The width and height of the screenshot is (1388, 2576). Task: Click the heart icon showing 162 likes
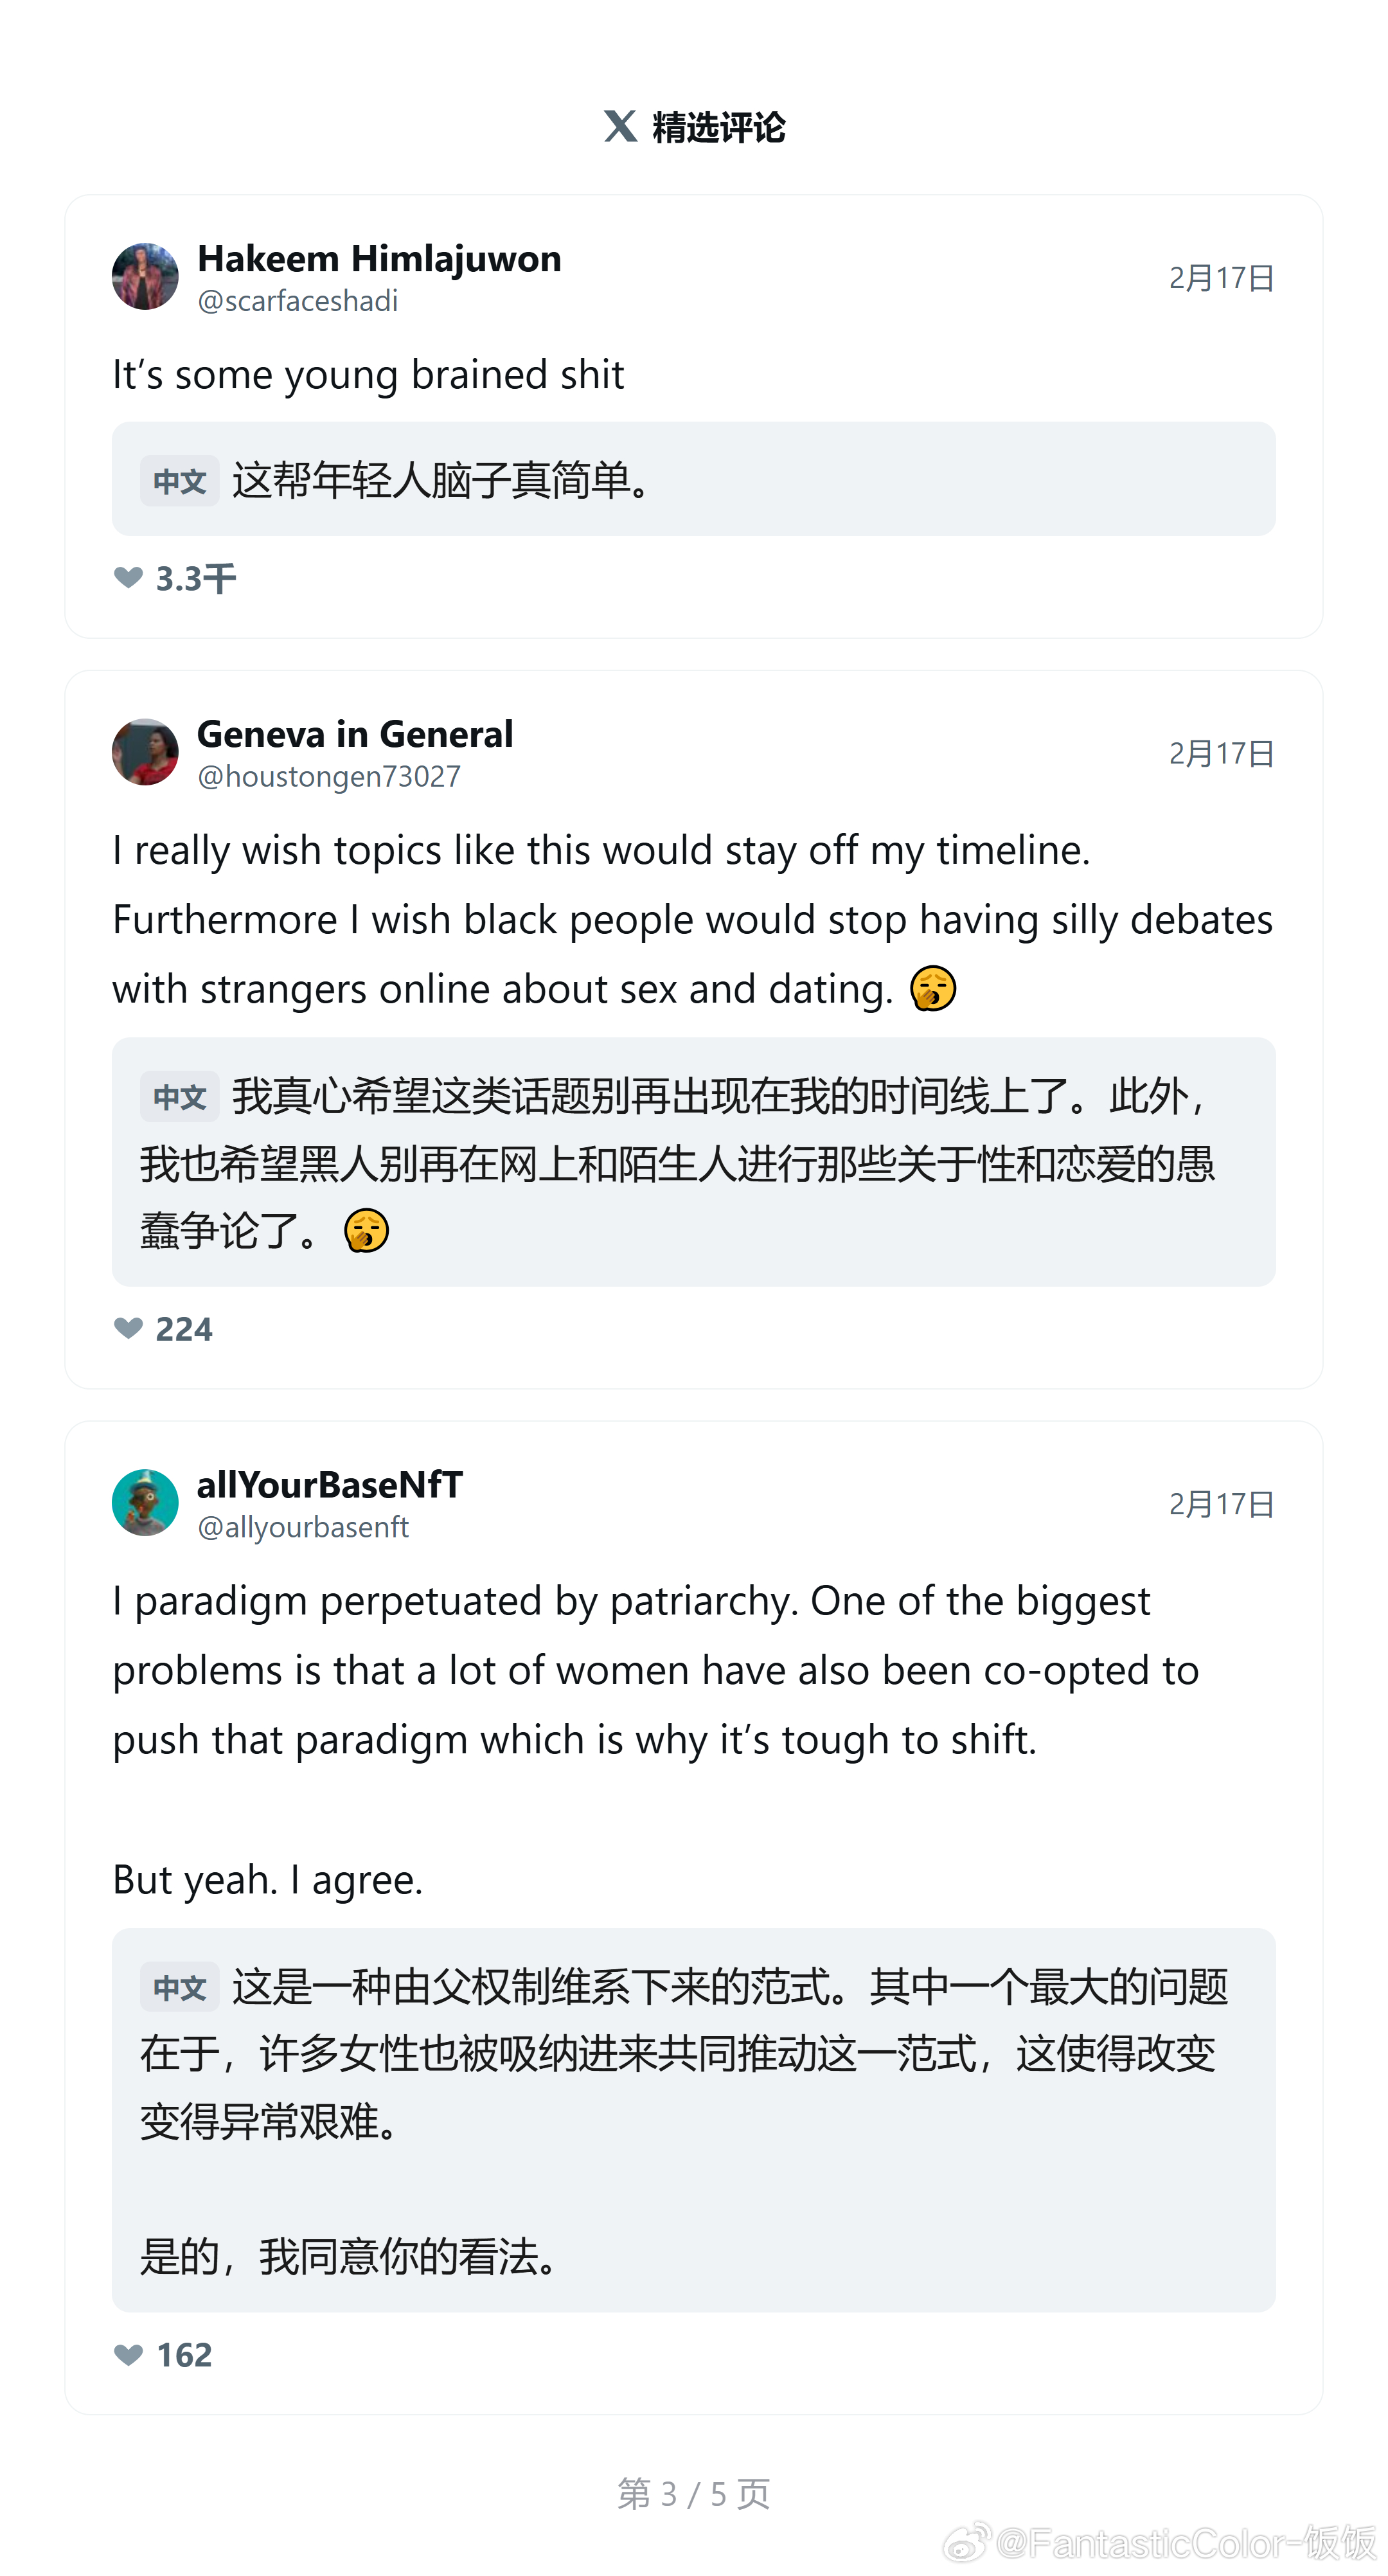tap(128, 2354)
